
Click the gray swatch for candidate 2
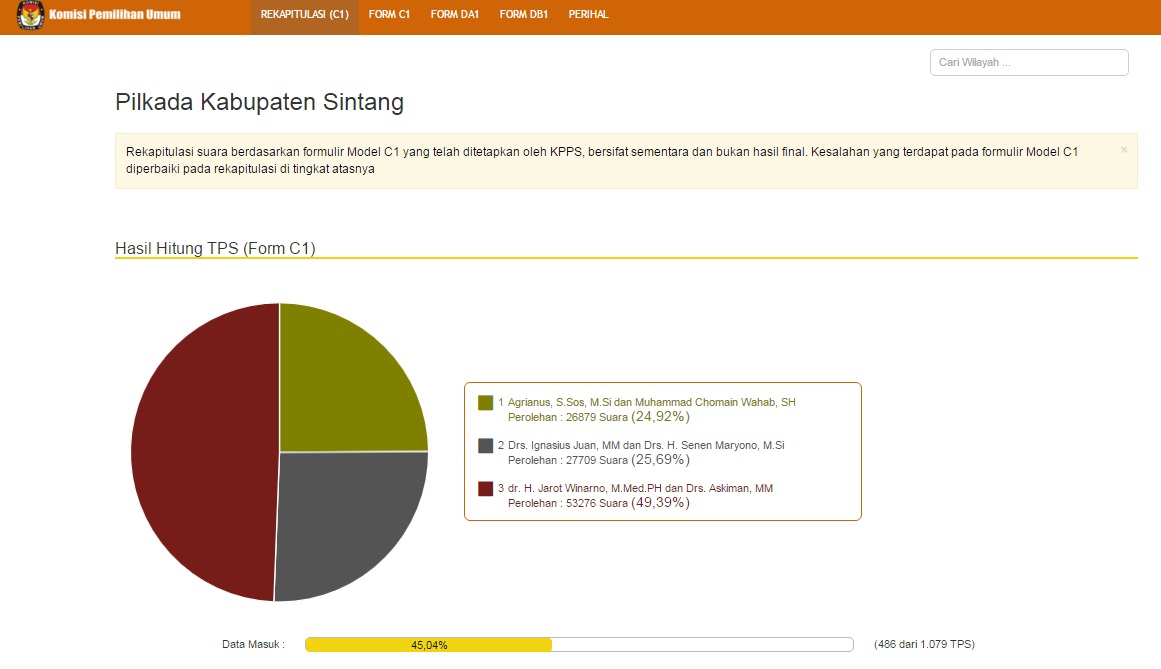coord(486,446)
